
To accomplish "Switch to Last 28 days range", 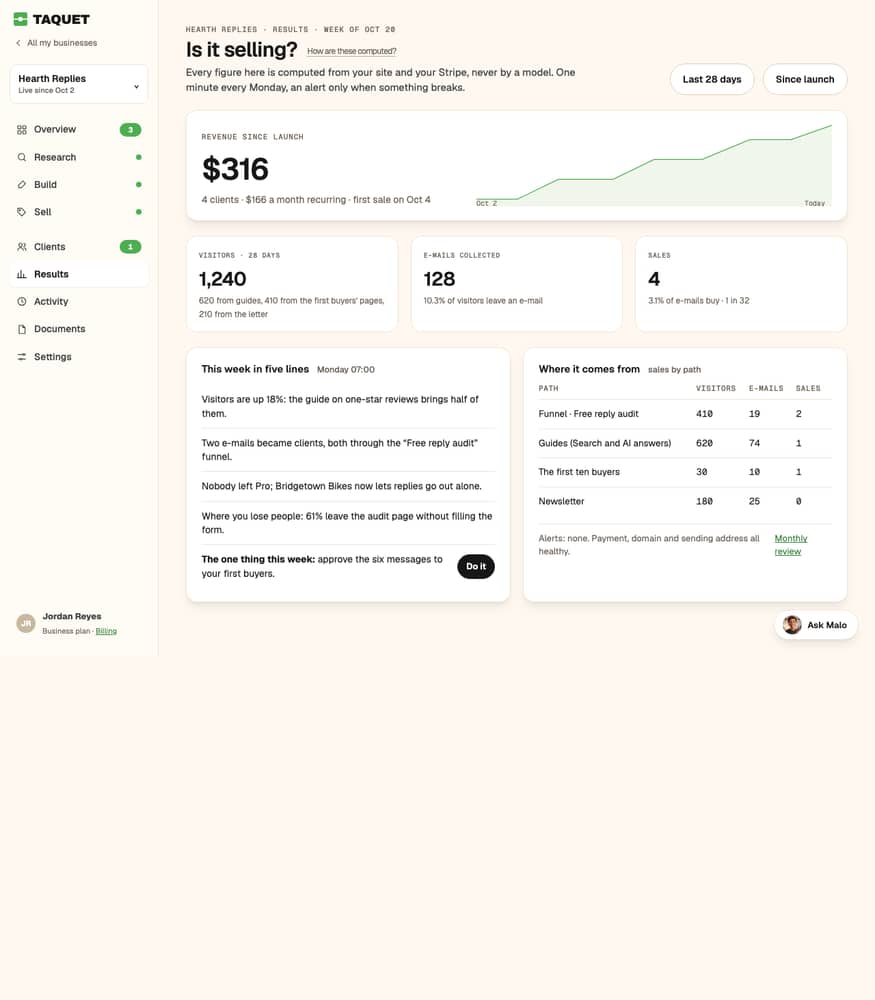I will [x=712, y=79].
